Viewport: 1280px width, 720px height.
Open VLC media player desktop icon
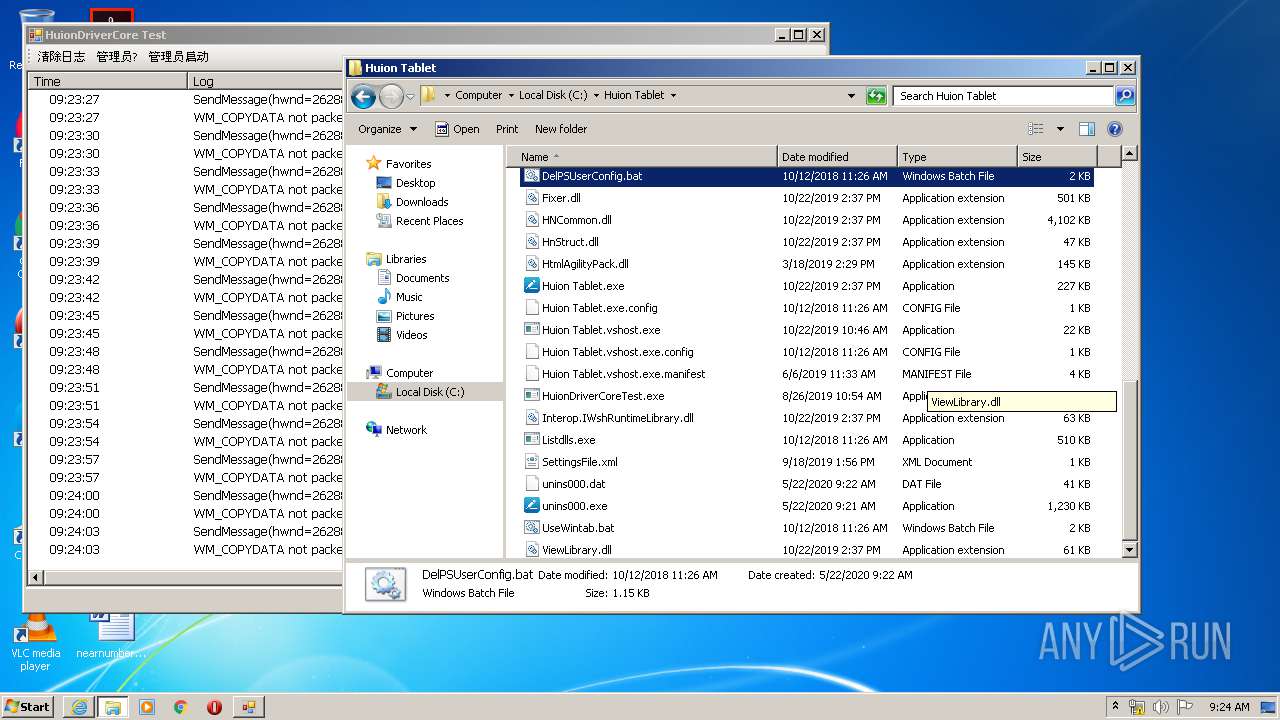click(35, 640)
